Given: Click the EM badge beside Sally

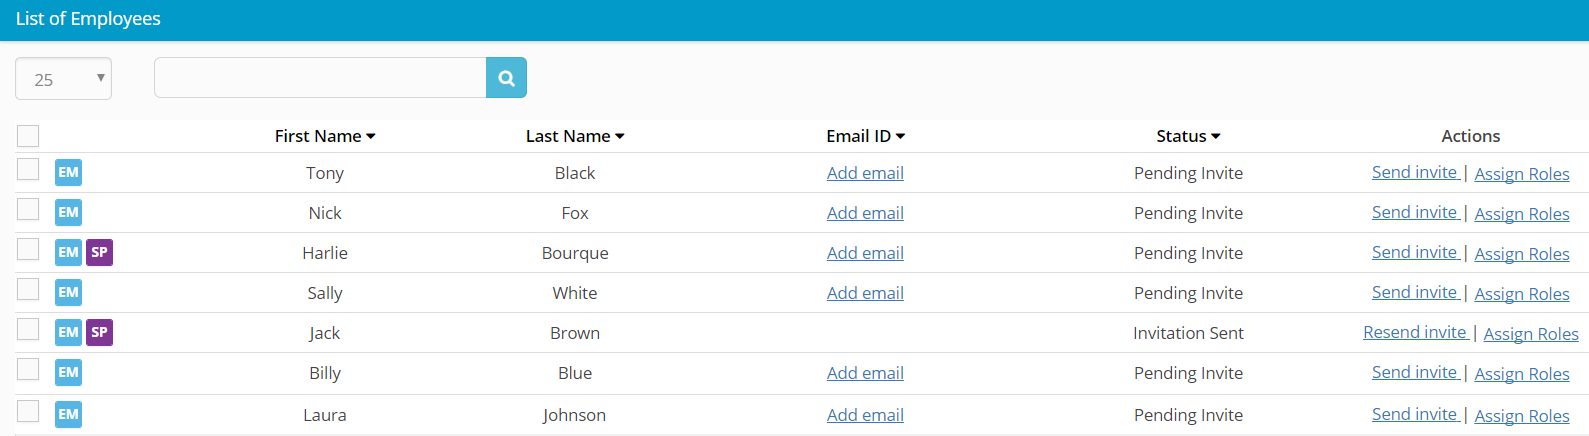Looking at the screenshot, I should tap(68, 293).
